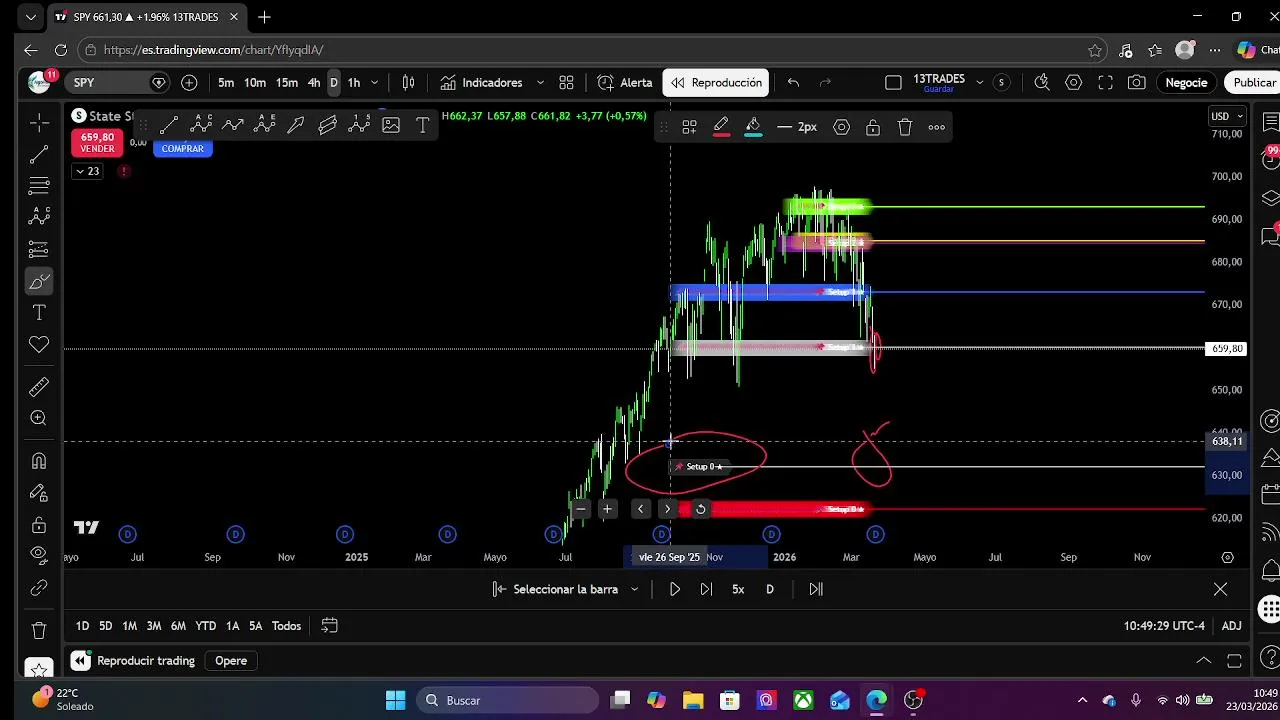Open quick search magnifier with lightning
The height and width of the screenshot is (720, 1280).
[x=1042, y=83]
